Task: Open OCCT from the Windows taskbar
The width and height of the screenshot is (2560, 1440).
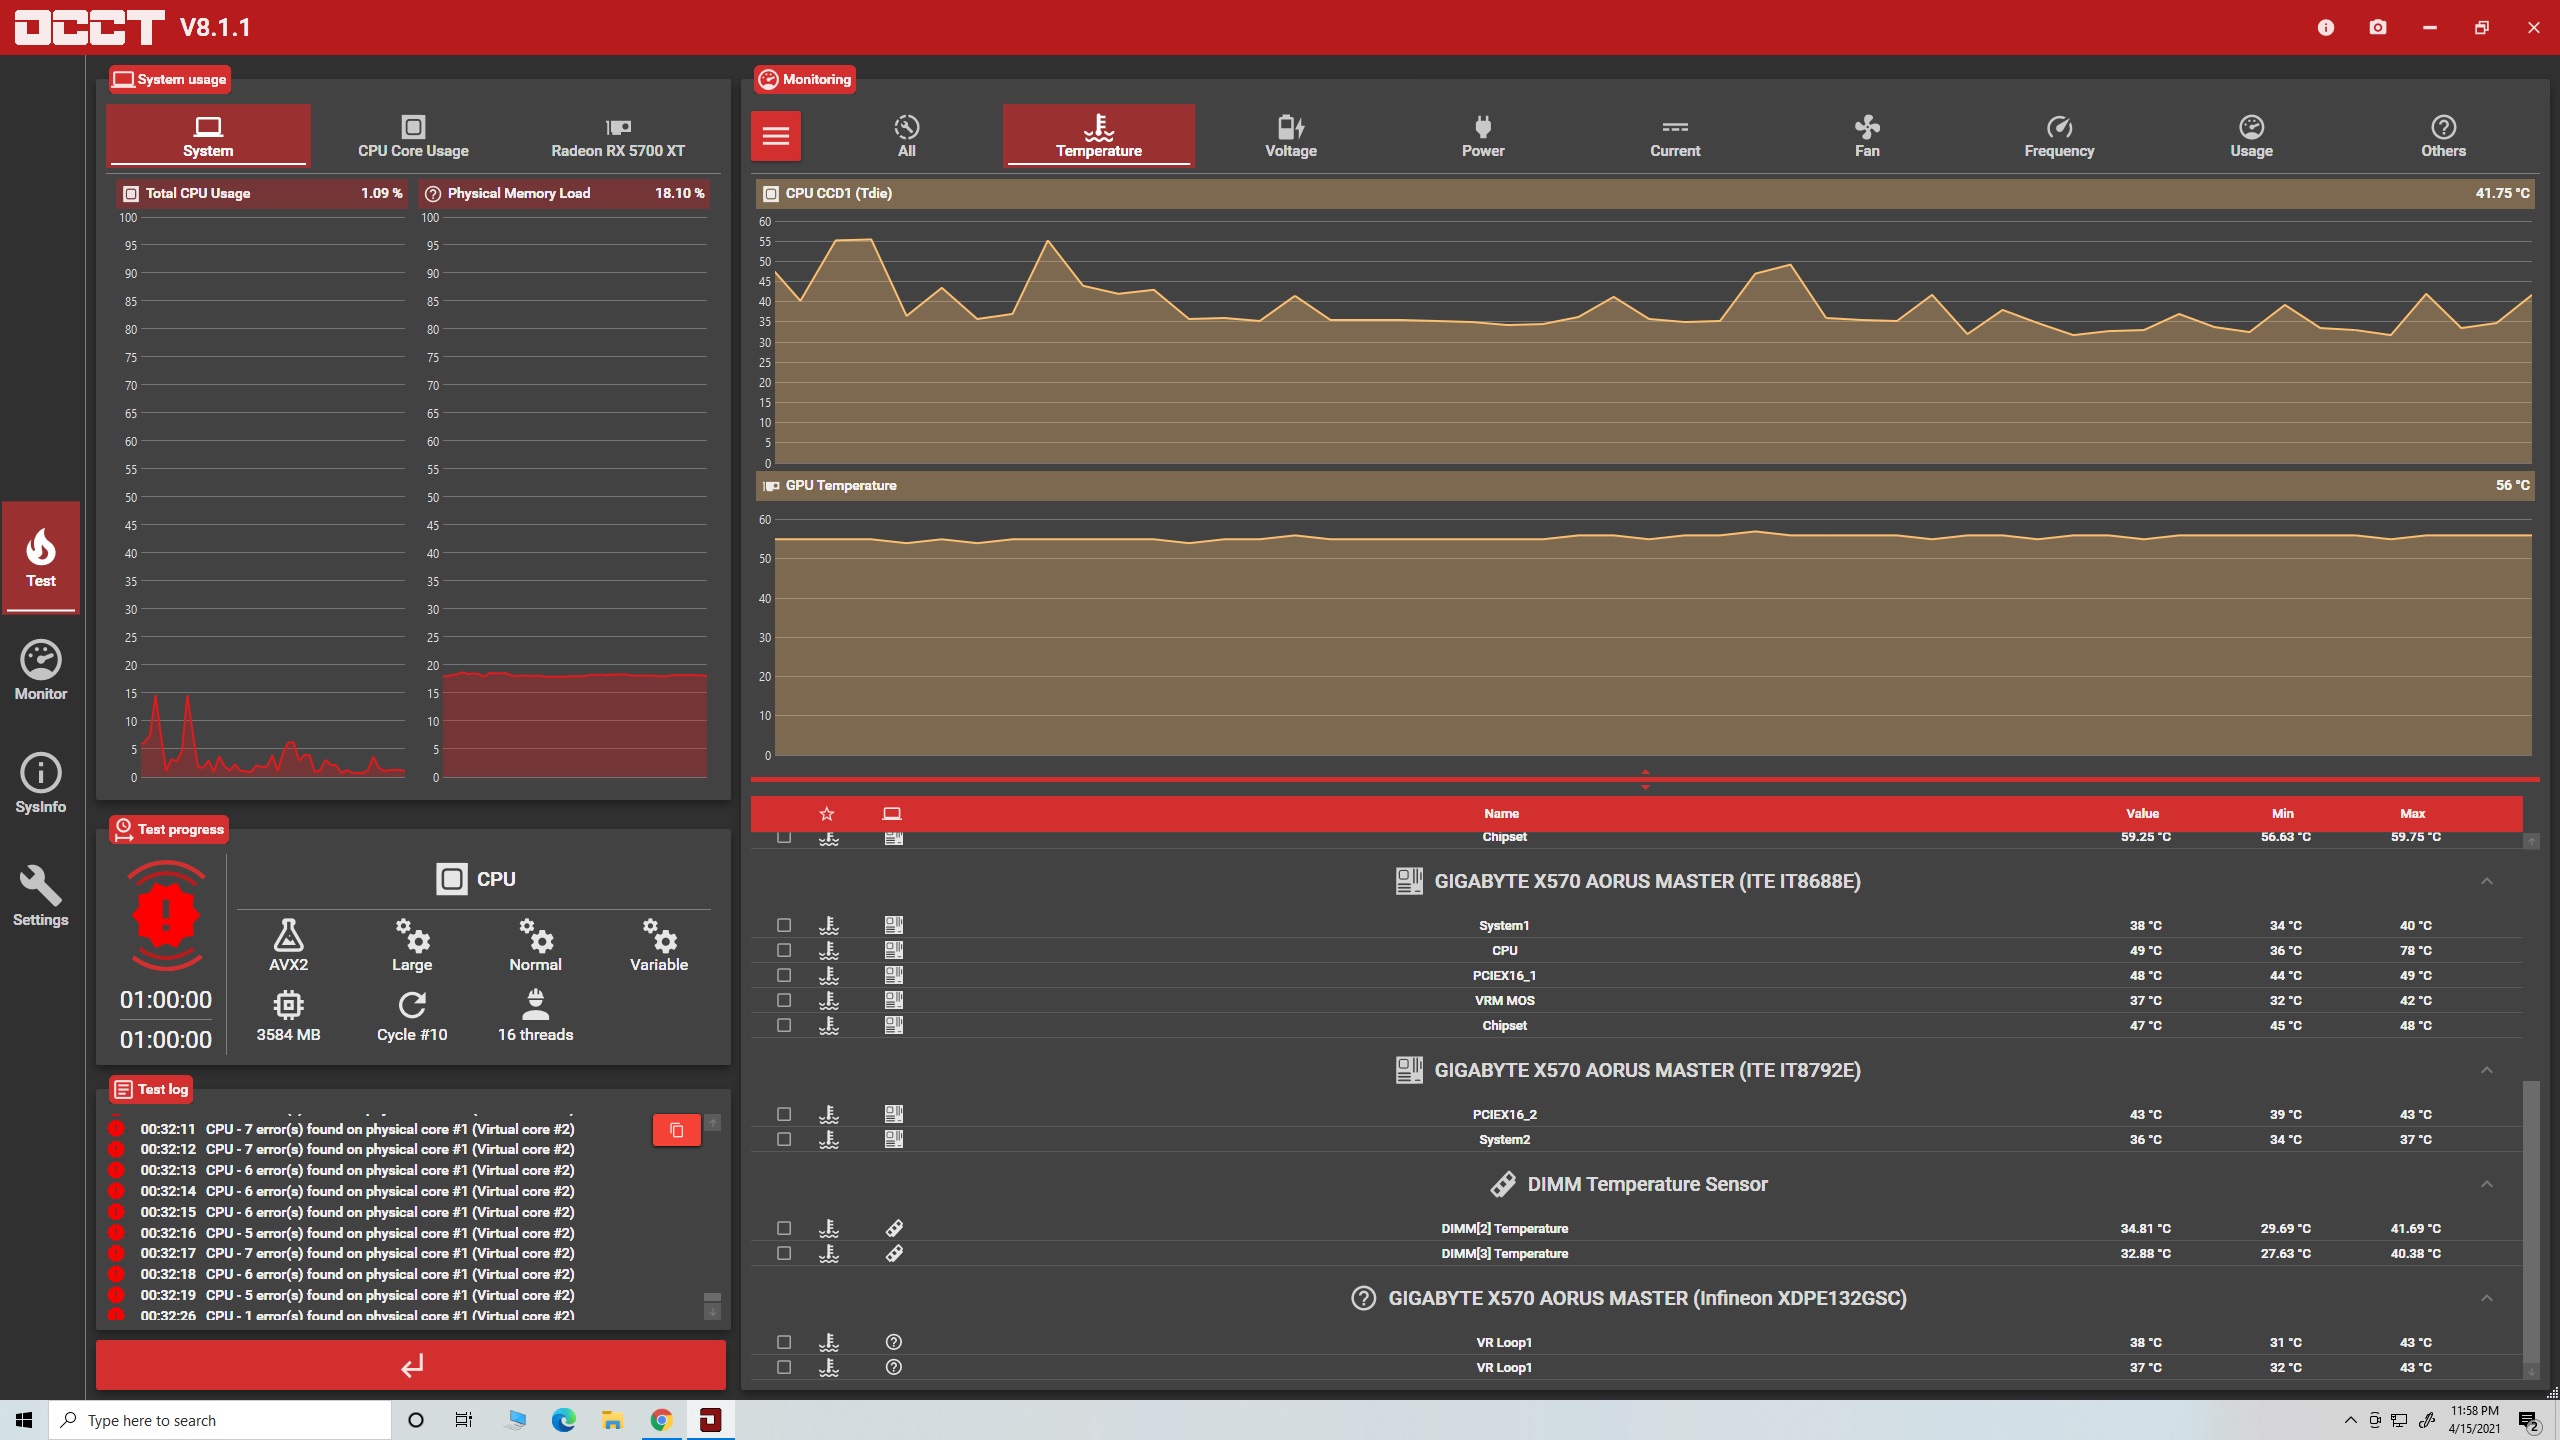Action: pyautogui.click(x=710, y=1420)
